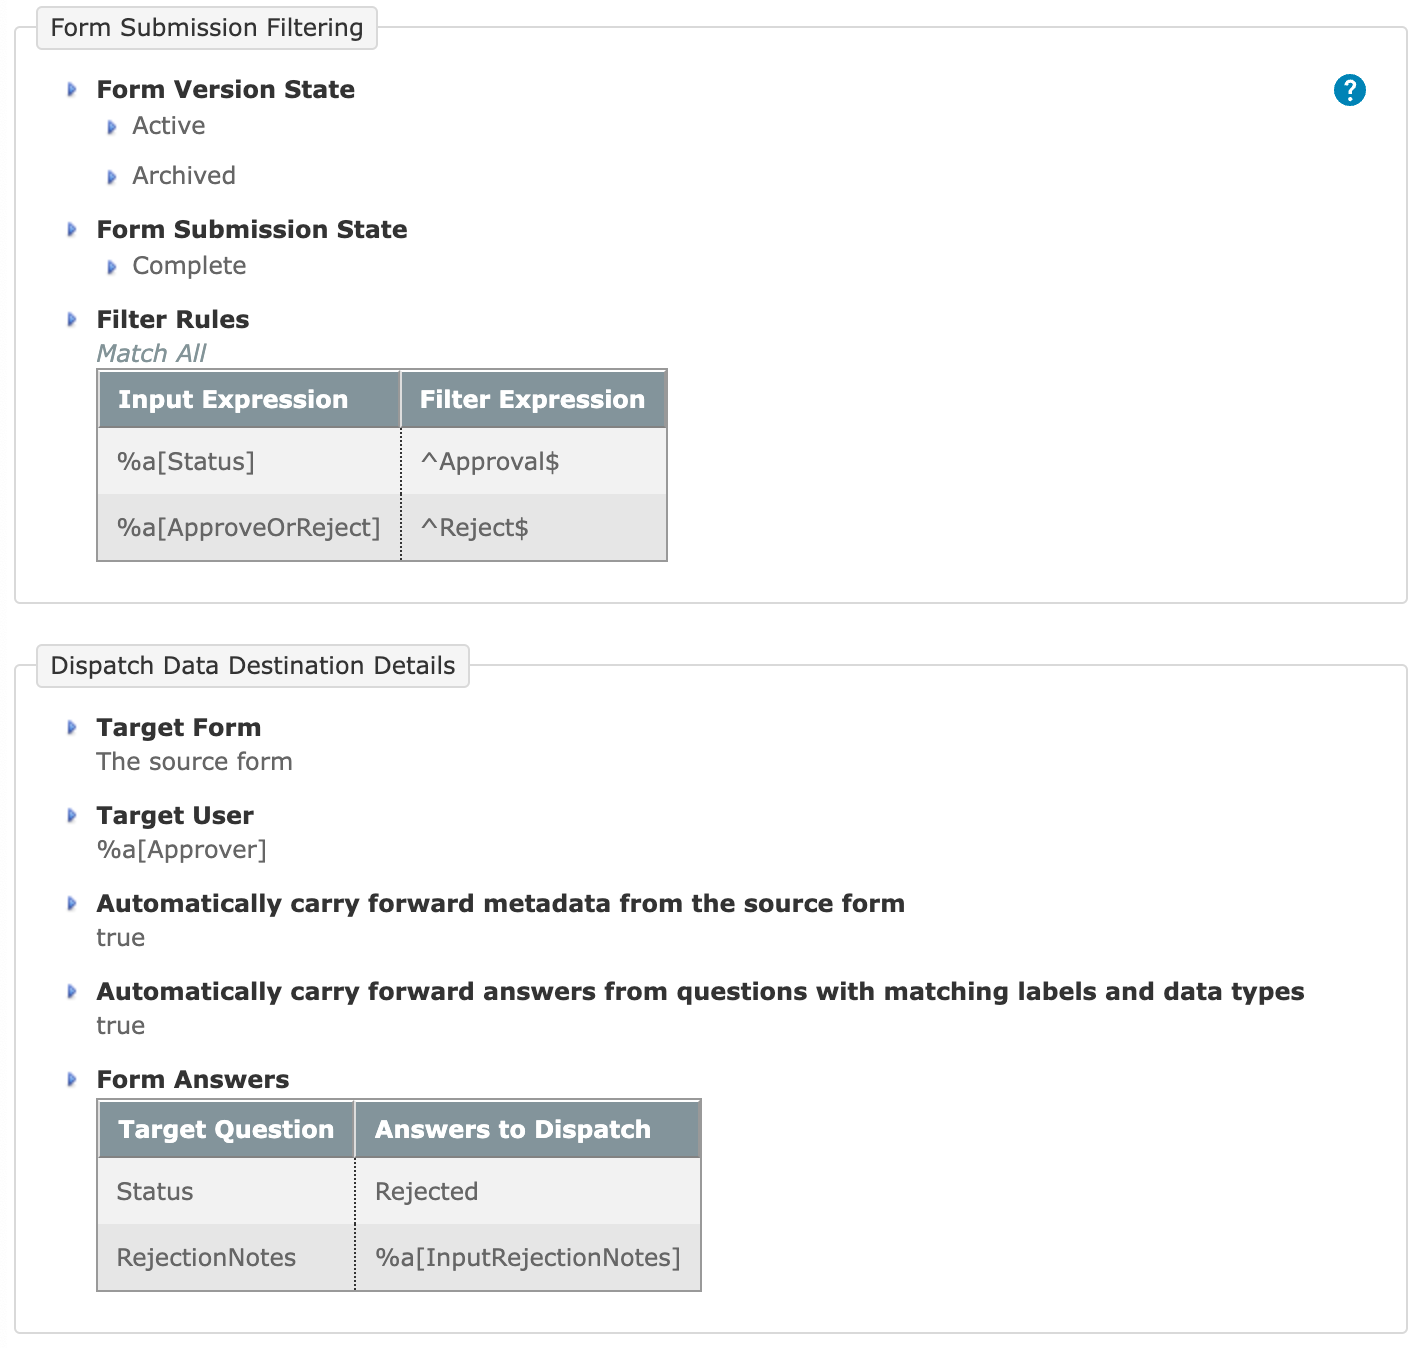Click arrow bullet beside Form Version State
The height and width of the screenshot is (1348, 1428).
71,89
